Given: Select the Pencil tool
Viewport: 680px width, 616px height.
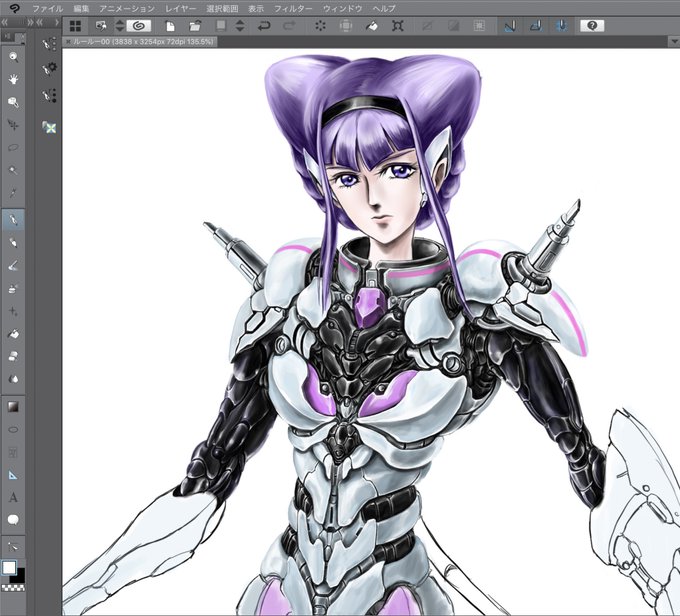Looking at the screenshot, I should click(x=13, y=242).
